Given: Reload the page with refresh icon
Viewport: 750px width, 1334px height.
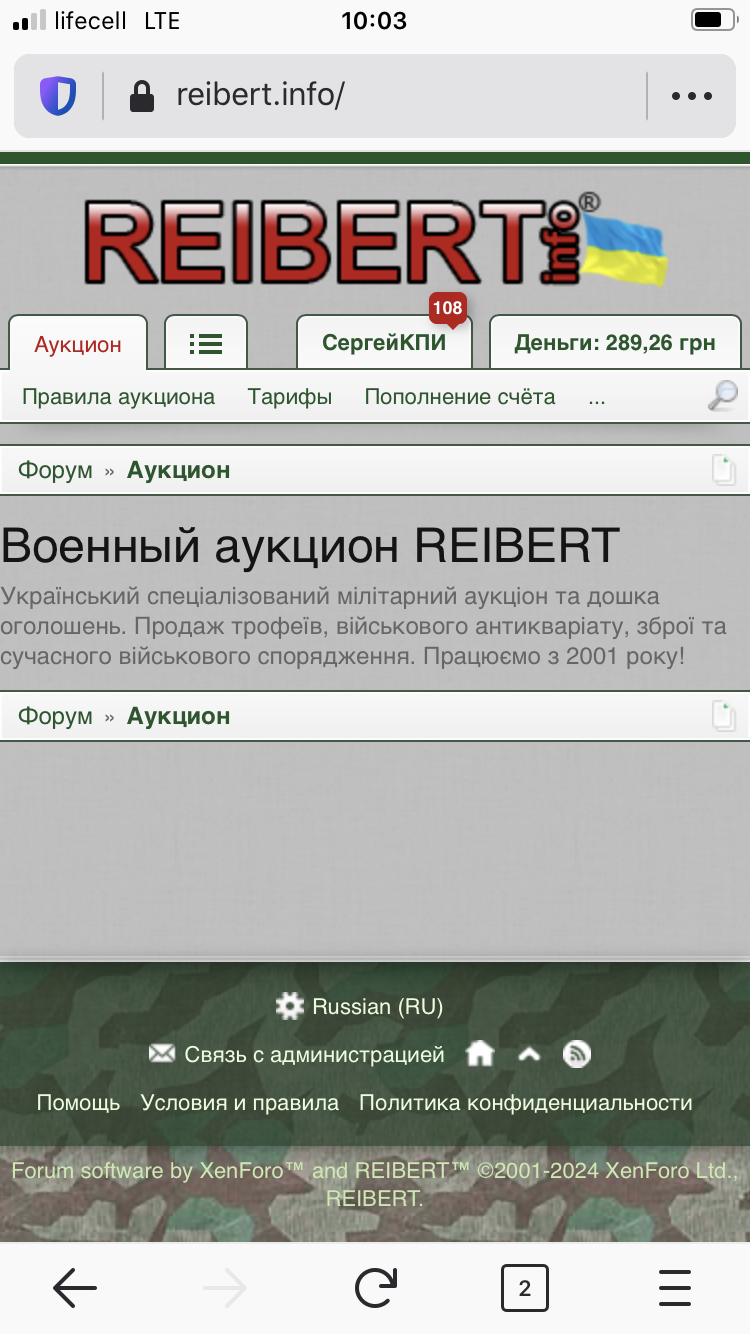Looking at the screenshot, I should tap(375, 1288).
